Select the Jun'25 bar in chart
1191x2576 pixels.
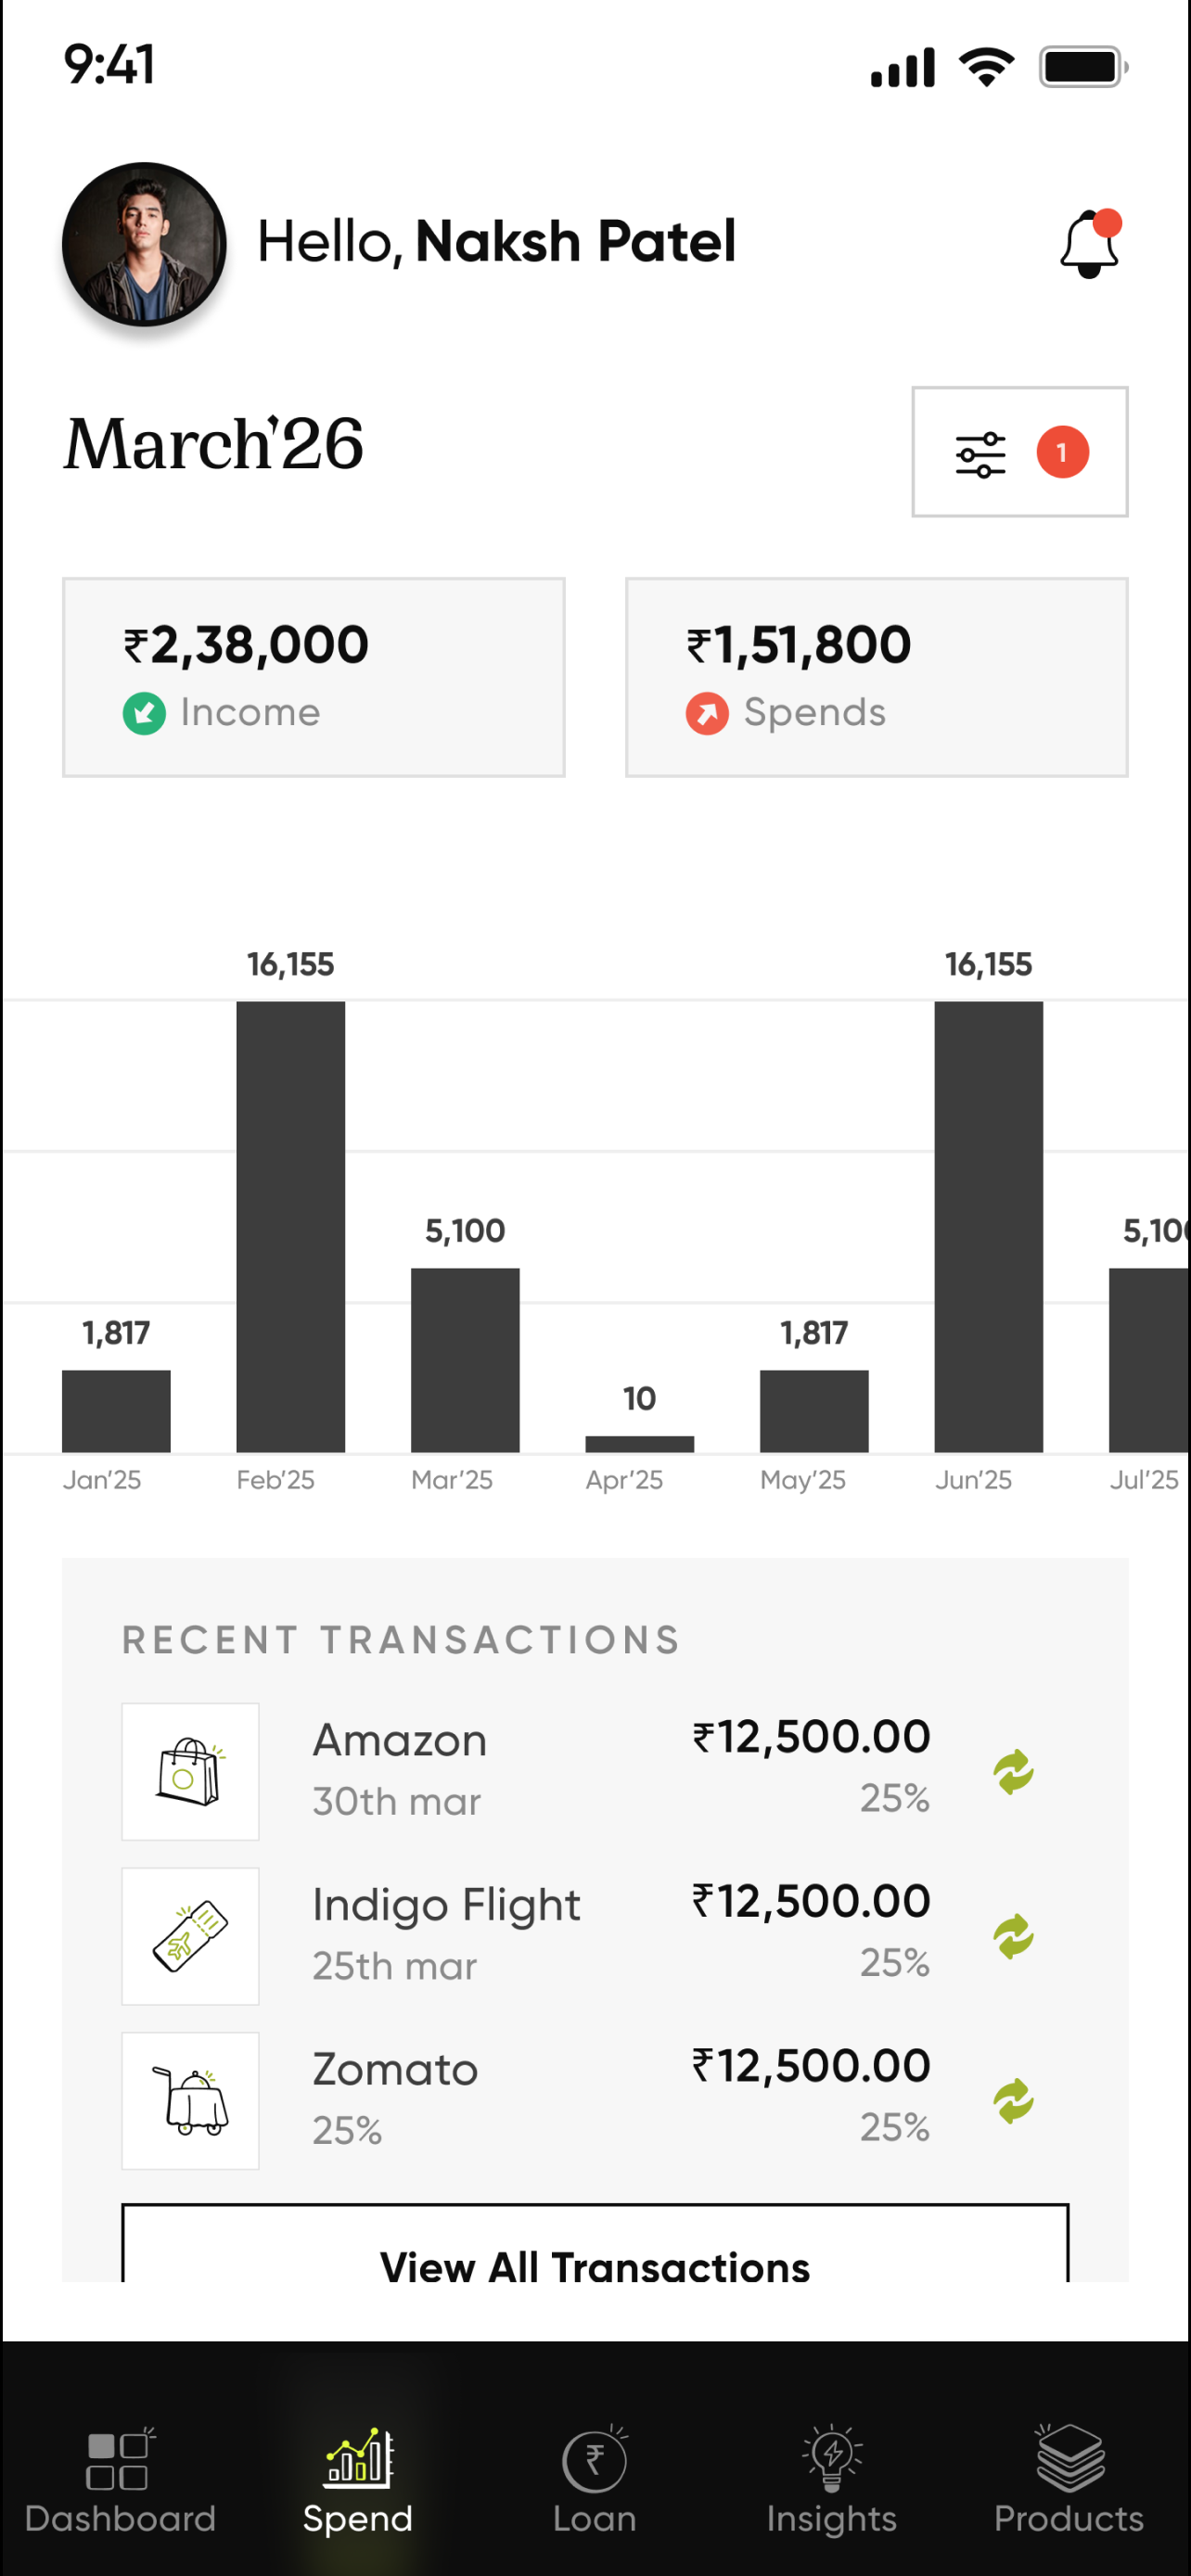[988, 1226]
